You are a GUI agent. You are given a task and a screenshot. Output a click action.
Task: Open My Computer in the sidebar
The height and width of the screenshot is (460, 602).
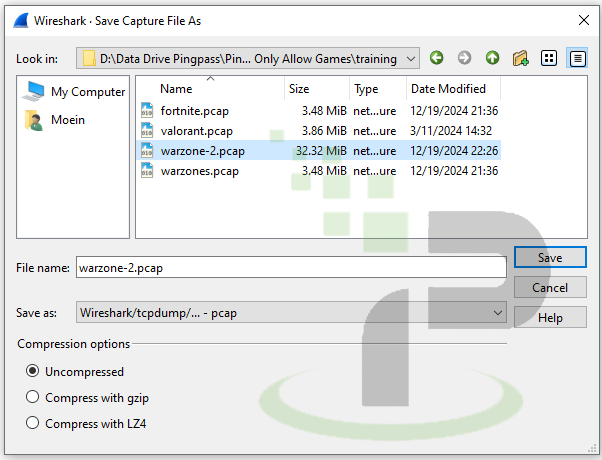(x=76, y=92)
